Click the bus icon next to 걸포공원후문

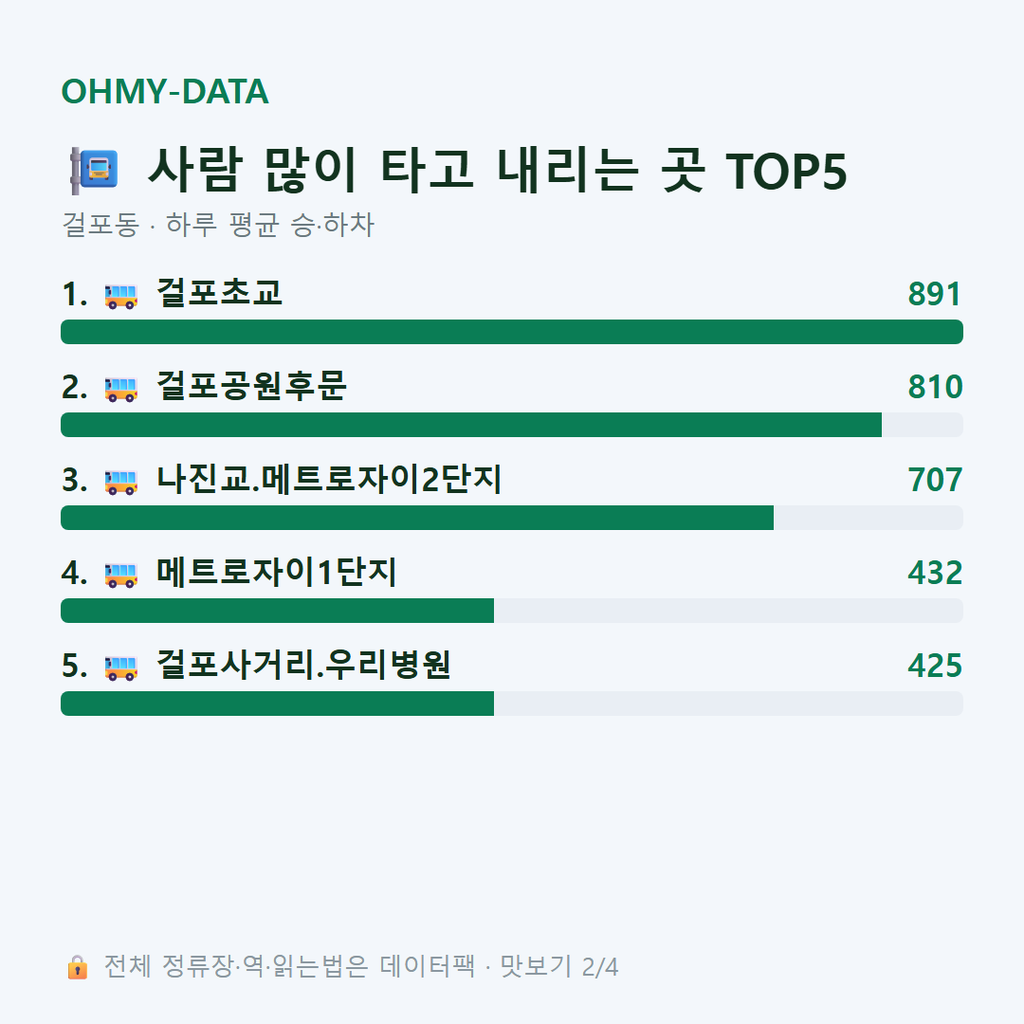121,389
